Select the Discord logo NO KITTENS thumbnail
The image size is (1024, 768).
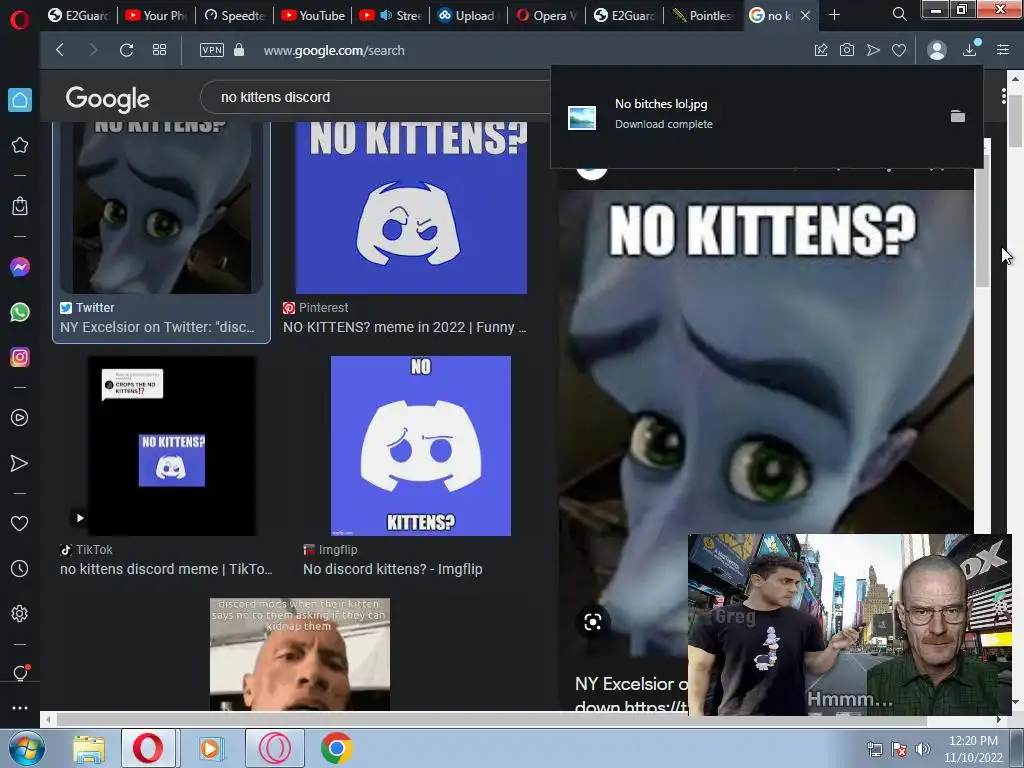(x=411, y=208)
